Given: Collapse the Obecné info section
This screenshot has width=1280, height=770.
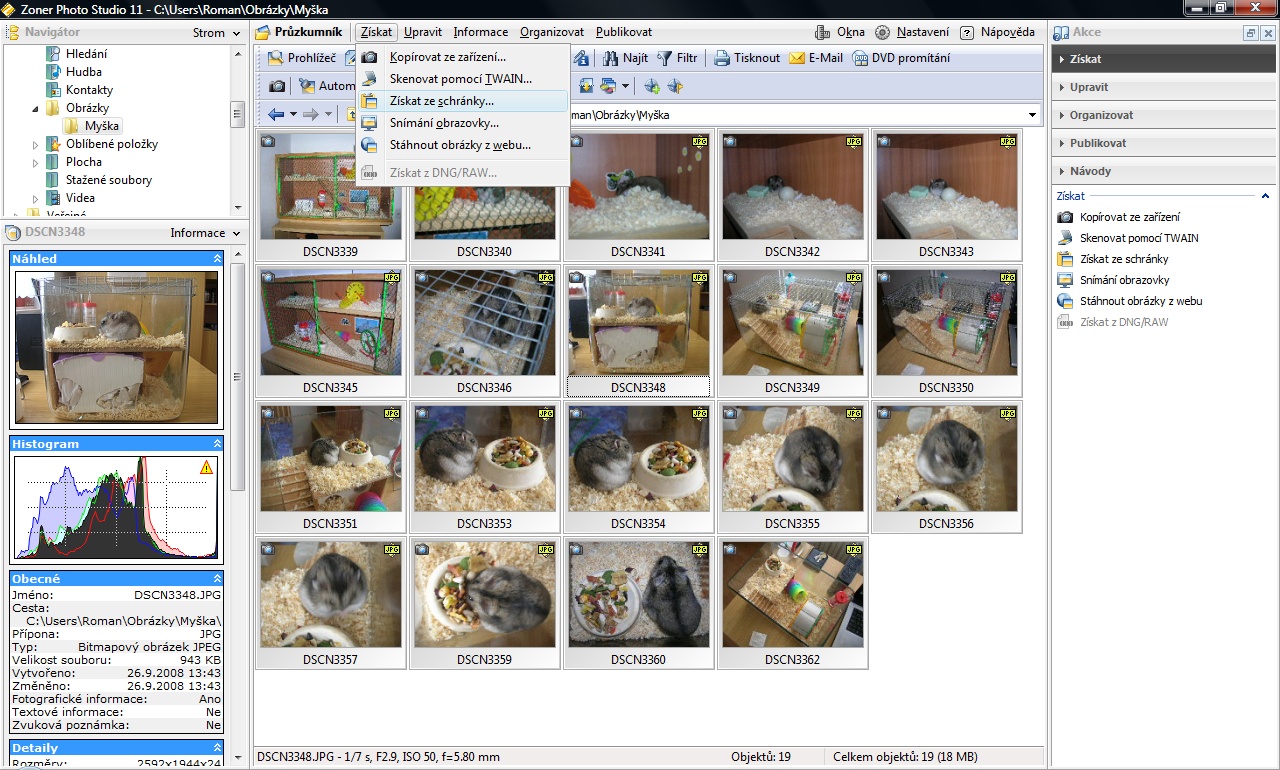Looking at the screenshot, I should tap(217, 579).
